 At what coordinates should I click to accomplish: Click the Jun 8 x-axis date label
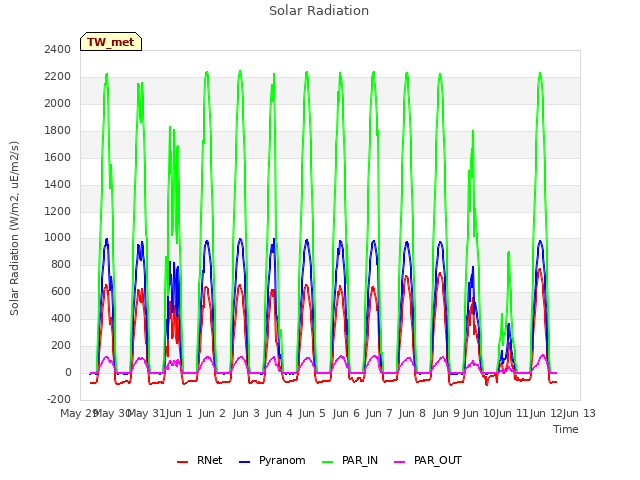click(412, 413)
